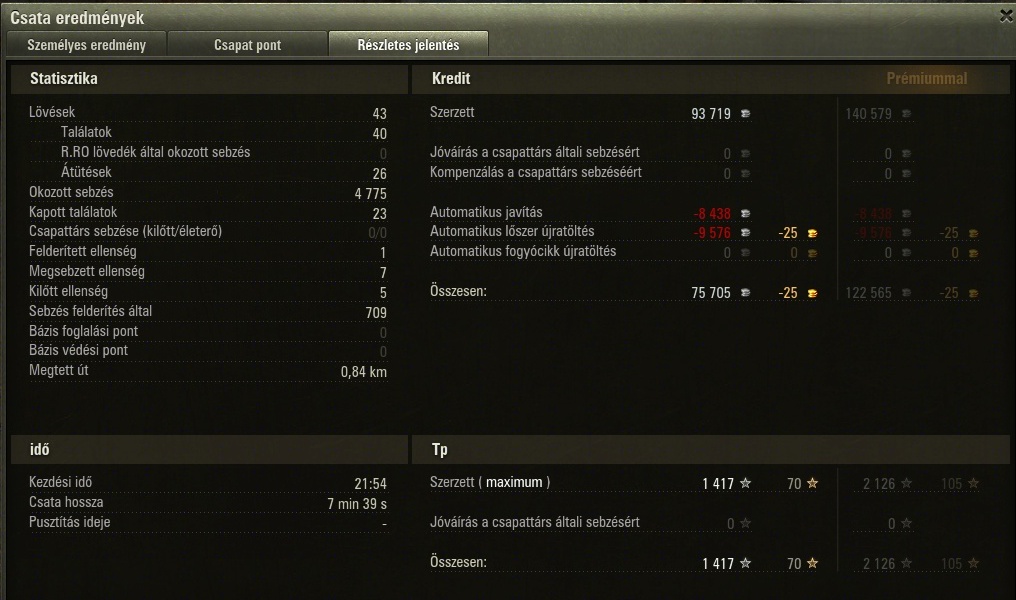Click the Prémiummal column header
Image resolution: width=1016 pixels, height=600 pixels.
927,78
